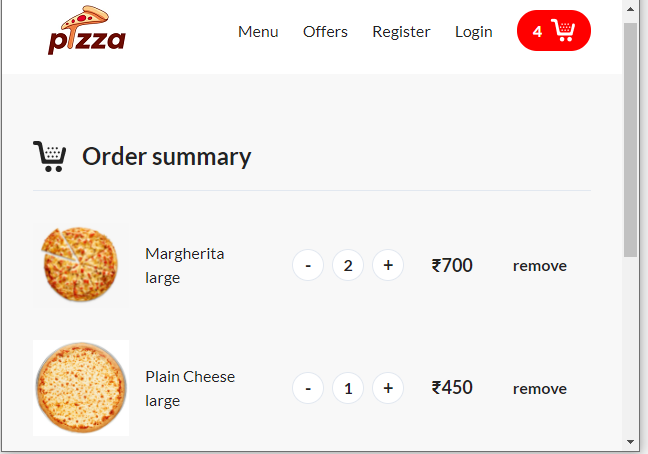
Task: Click the scrollbar up arrow
Action: tap(630, 9)
